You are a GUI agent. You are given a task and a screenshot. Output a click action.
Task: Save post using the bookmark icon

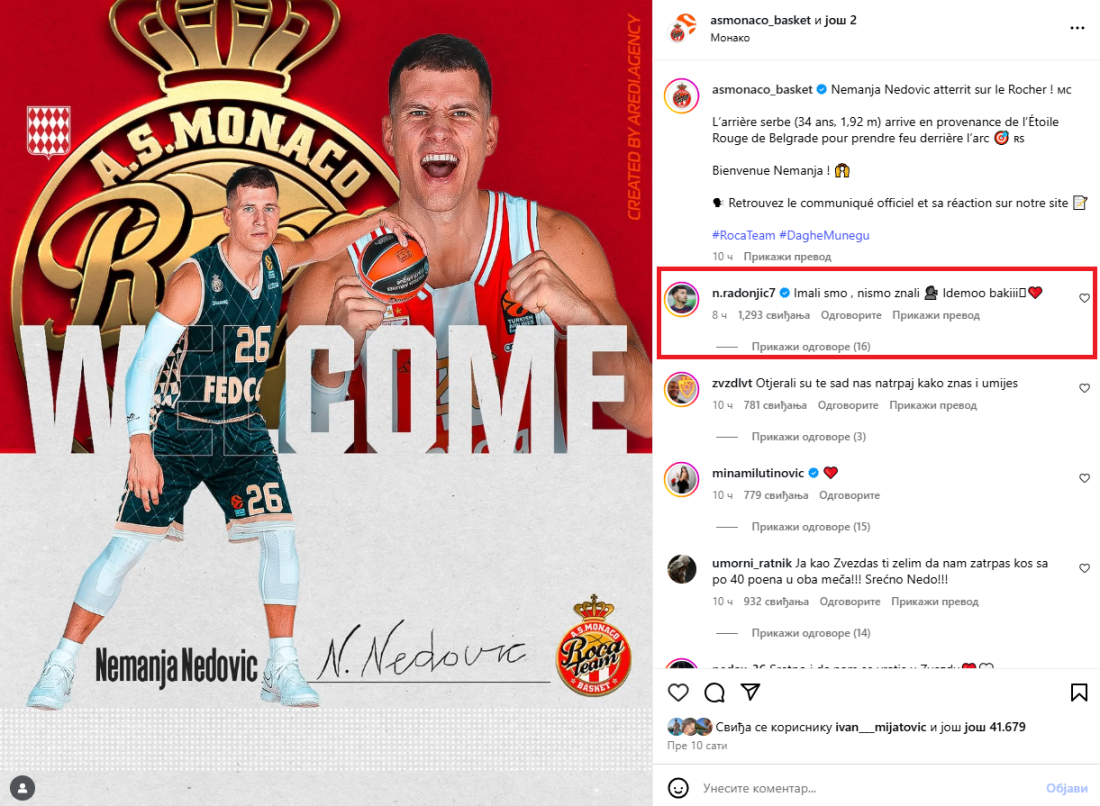[x=1079, y=692]
